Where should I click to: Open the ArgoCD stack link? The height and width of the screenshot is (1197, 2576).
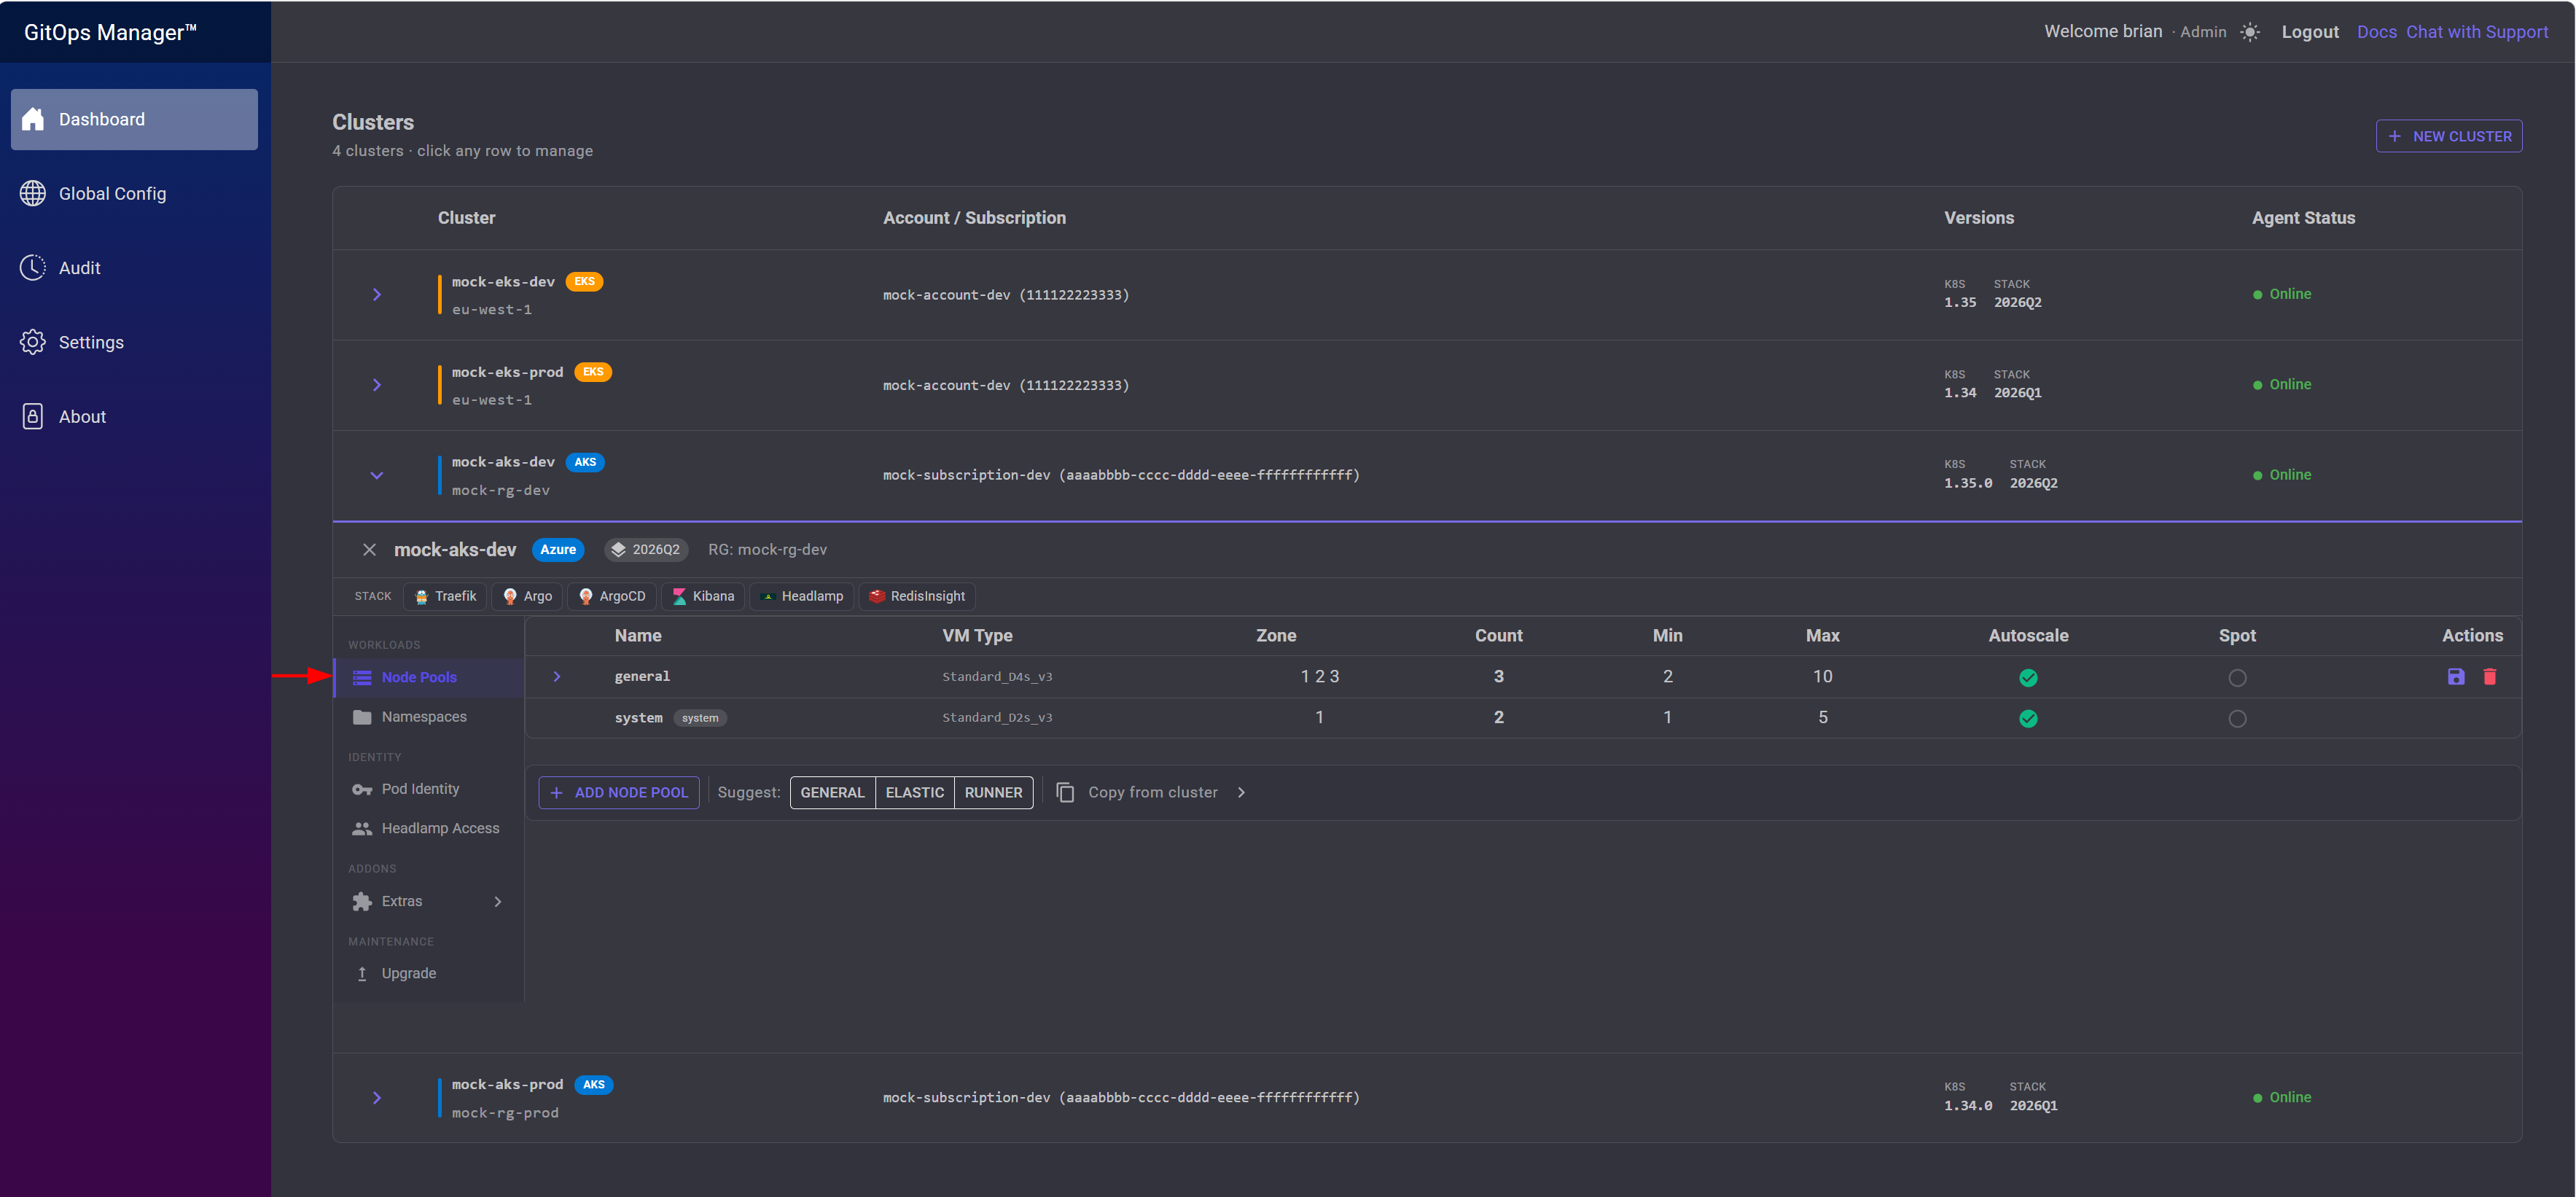tap(612, 596)
